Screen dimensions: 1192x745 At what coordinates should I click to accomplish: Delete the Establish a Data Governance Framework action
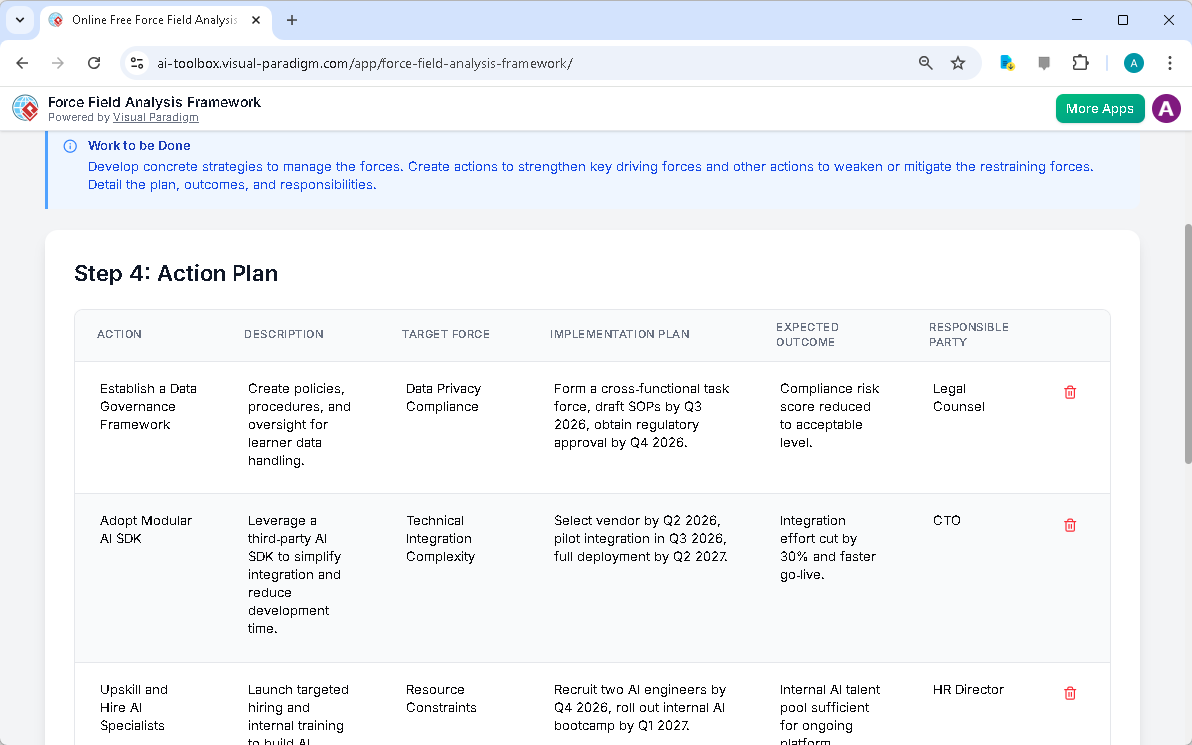1070,392
